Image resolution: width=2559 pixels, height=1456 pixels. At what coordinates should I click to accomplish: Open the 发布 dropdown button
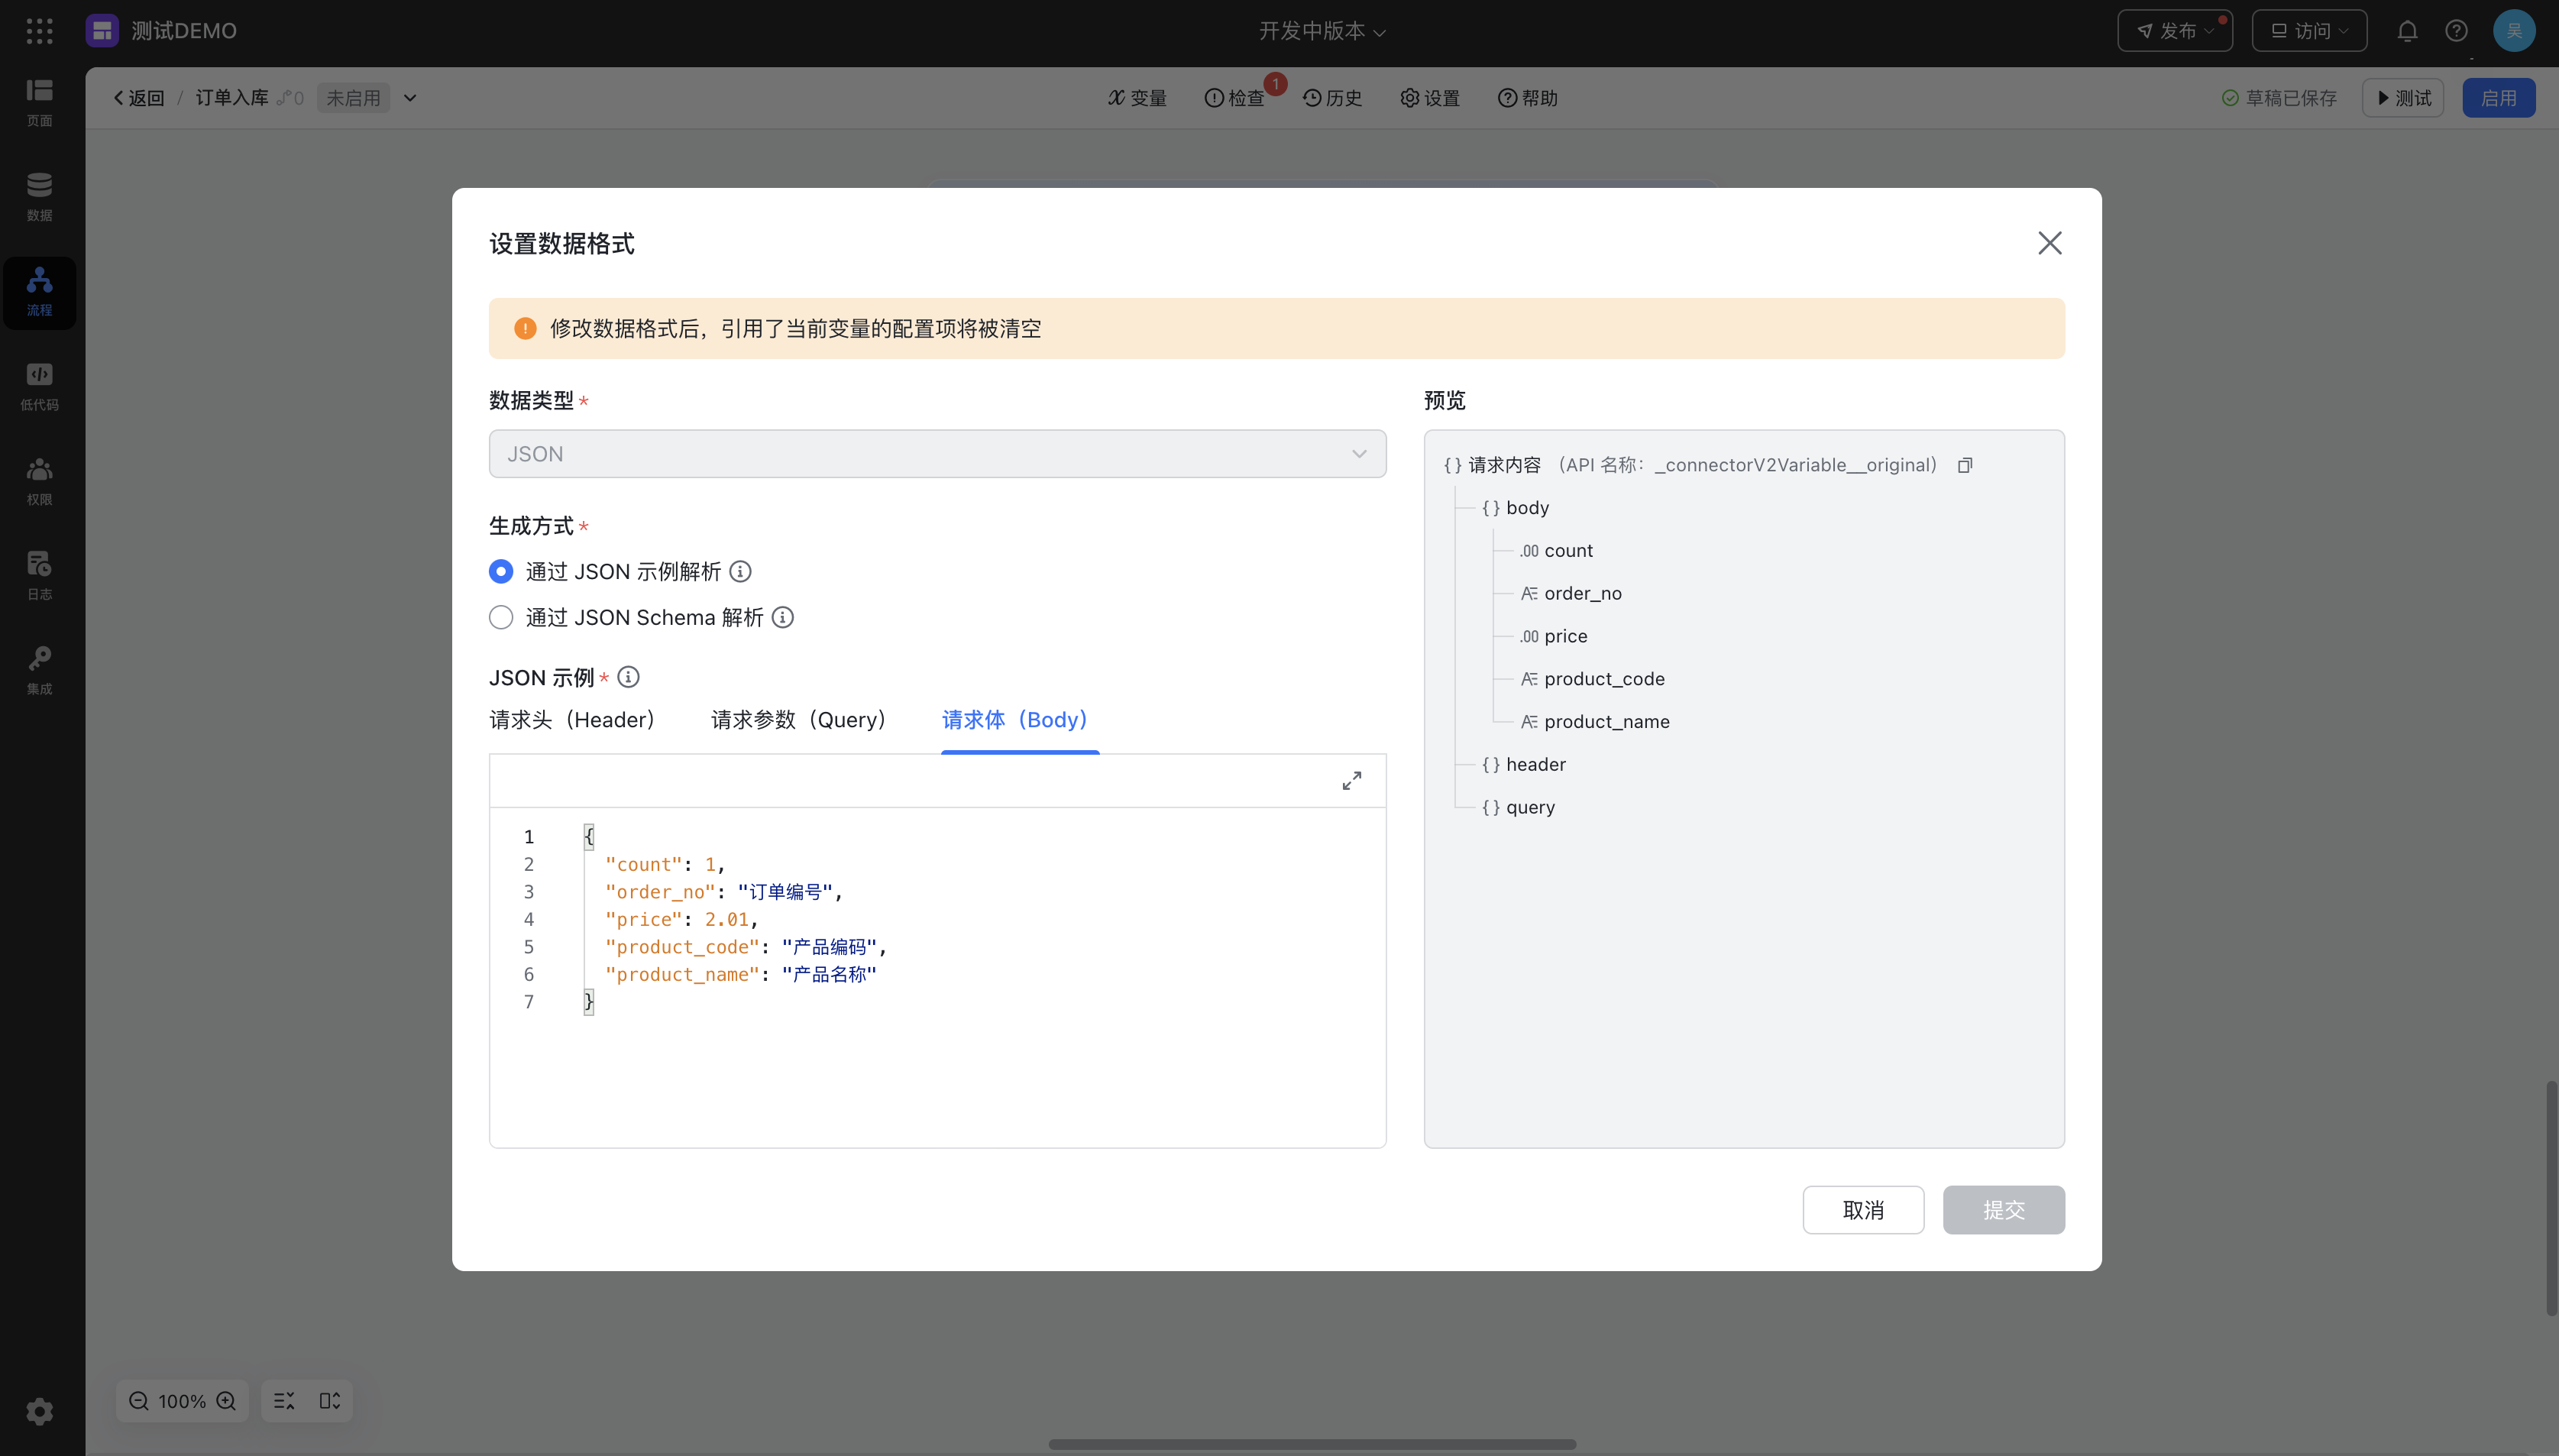2175,31
